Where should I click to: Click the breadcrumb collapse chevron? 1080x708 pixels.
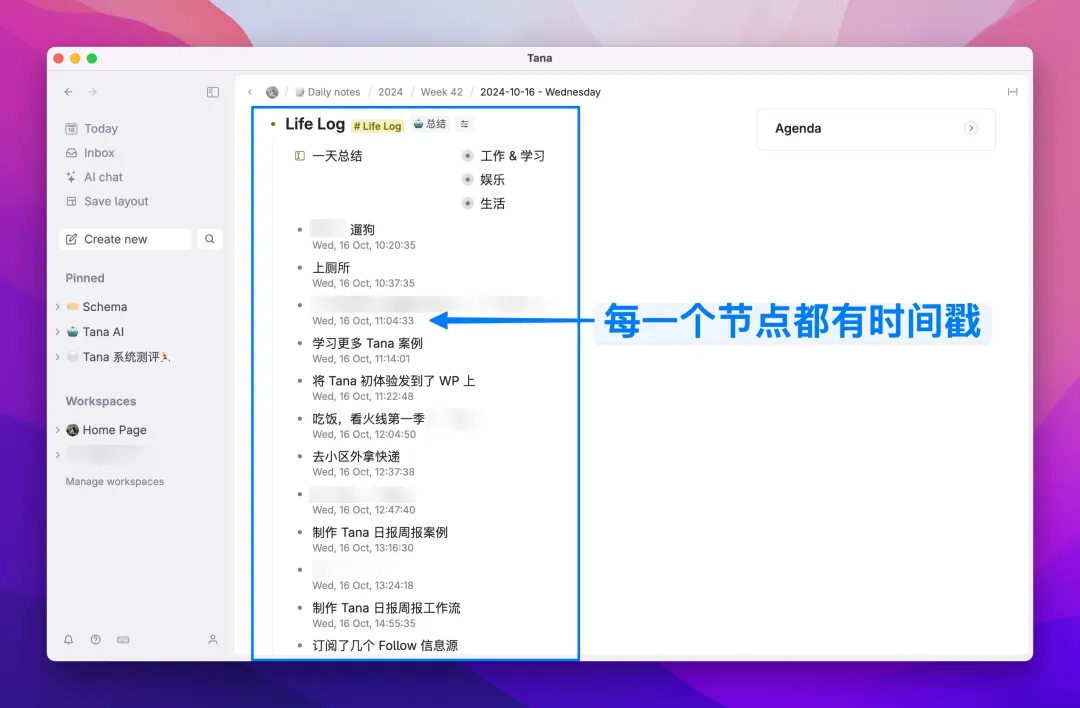(x=250, y=92)
